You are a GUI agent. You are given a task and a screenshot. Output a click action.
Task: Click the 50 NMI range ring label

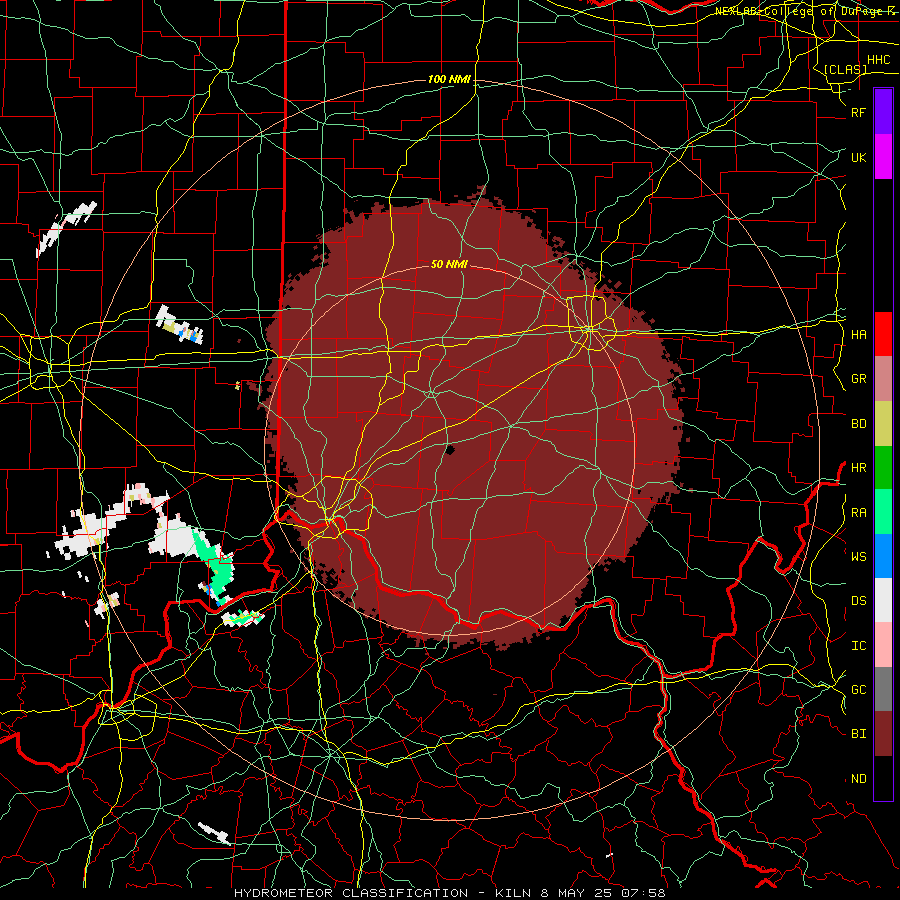[x=449, y=264]
